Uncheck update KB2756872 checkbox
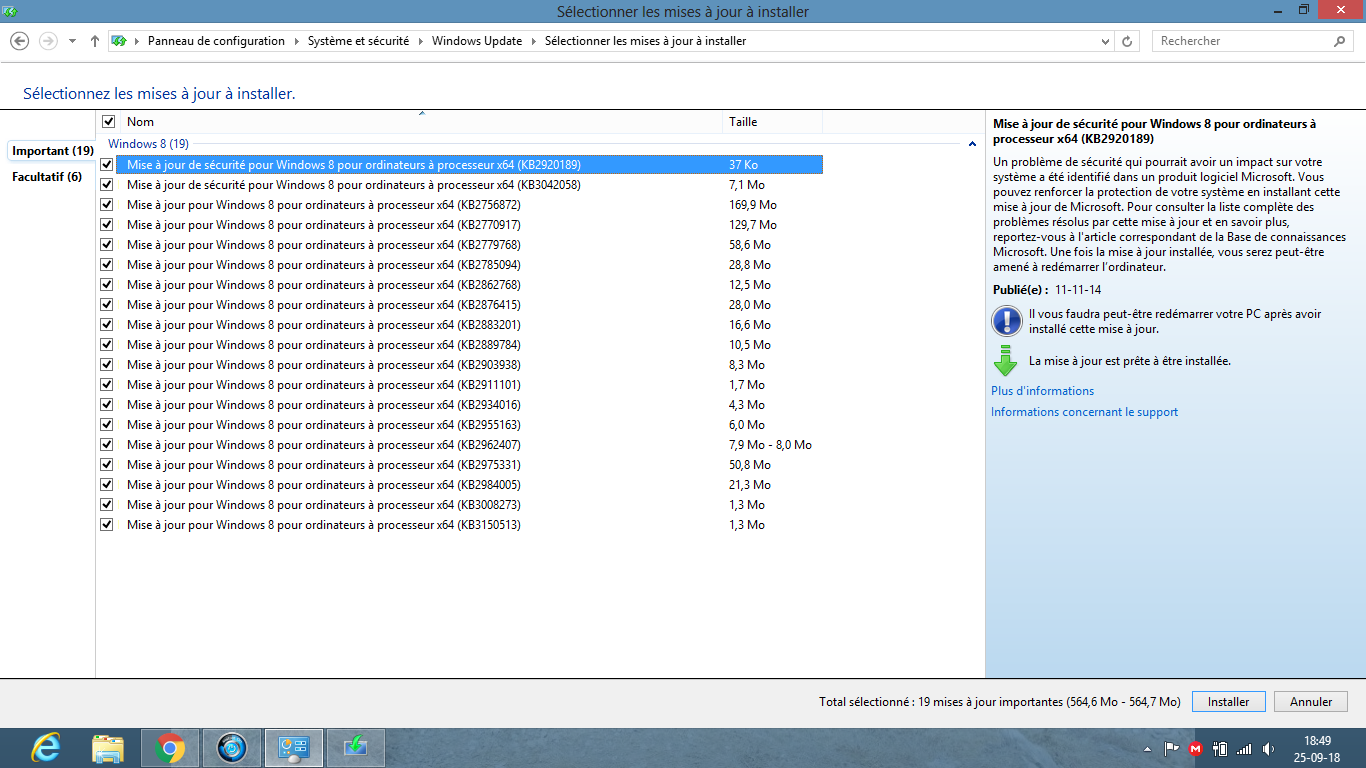Image resolution: width=1366 pixels, height=768 pixels. click(x=107, y=204)
